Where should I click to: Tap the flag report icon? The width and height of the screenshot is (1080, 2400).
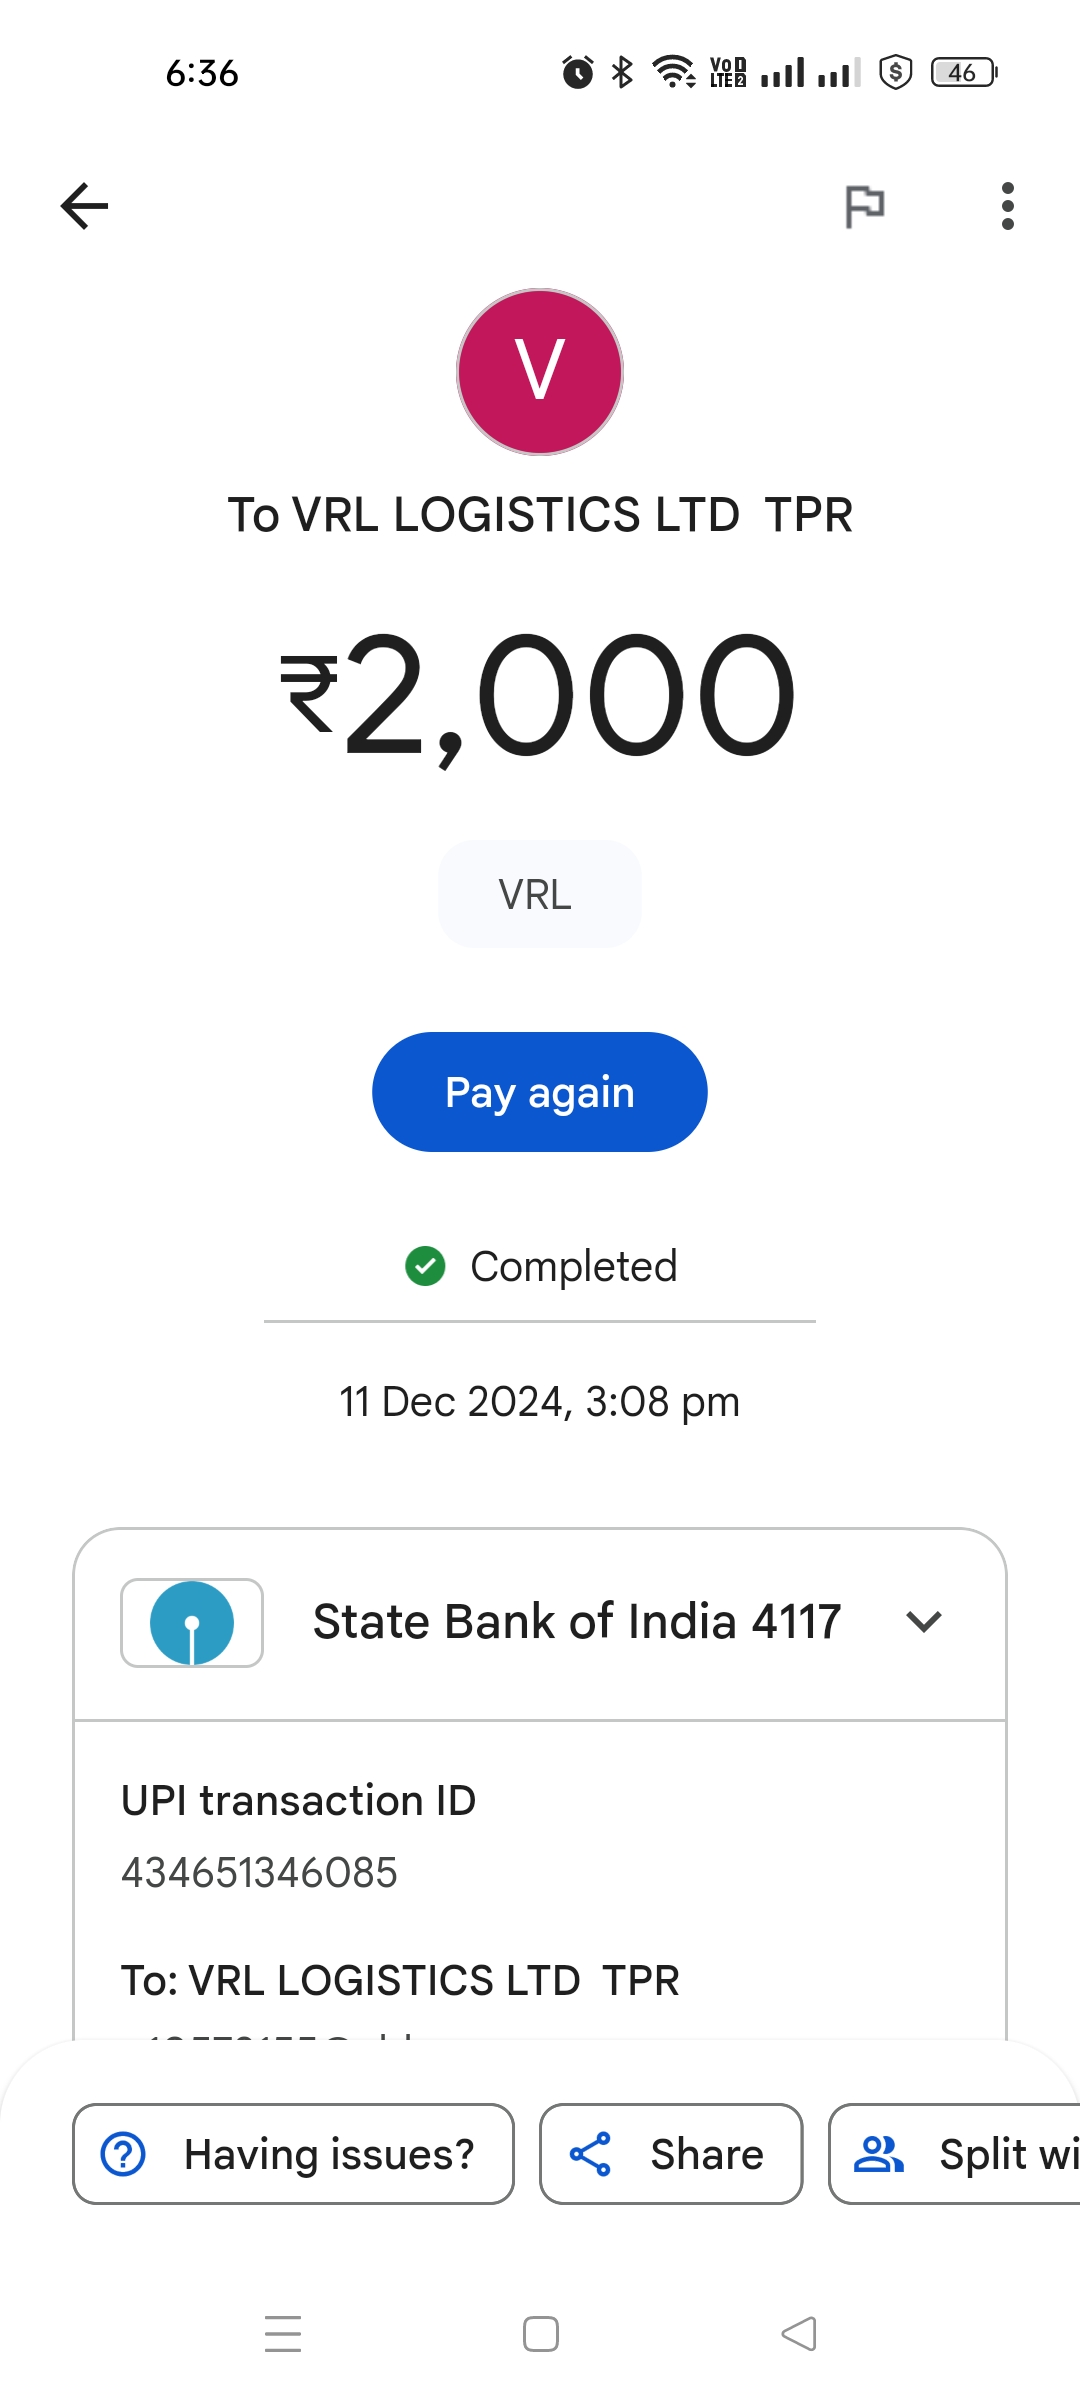point(864,207)
